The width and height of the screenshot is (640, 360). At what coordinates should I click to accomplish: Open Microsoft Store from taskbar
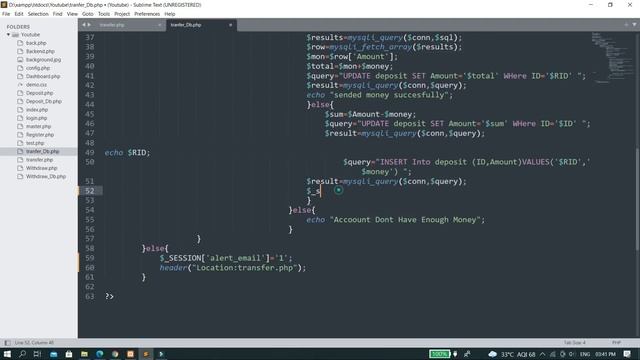69,354
